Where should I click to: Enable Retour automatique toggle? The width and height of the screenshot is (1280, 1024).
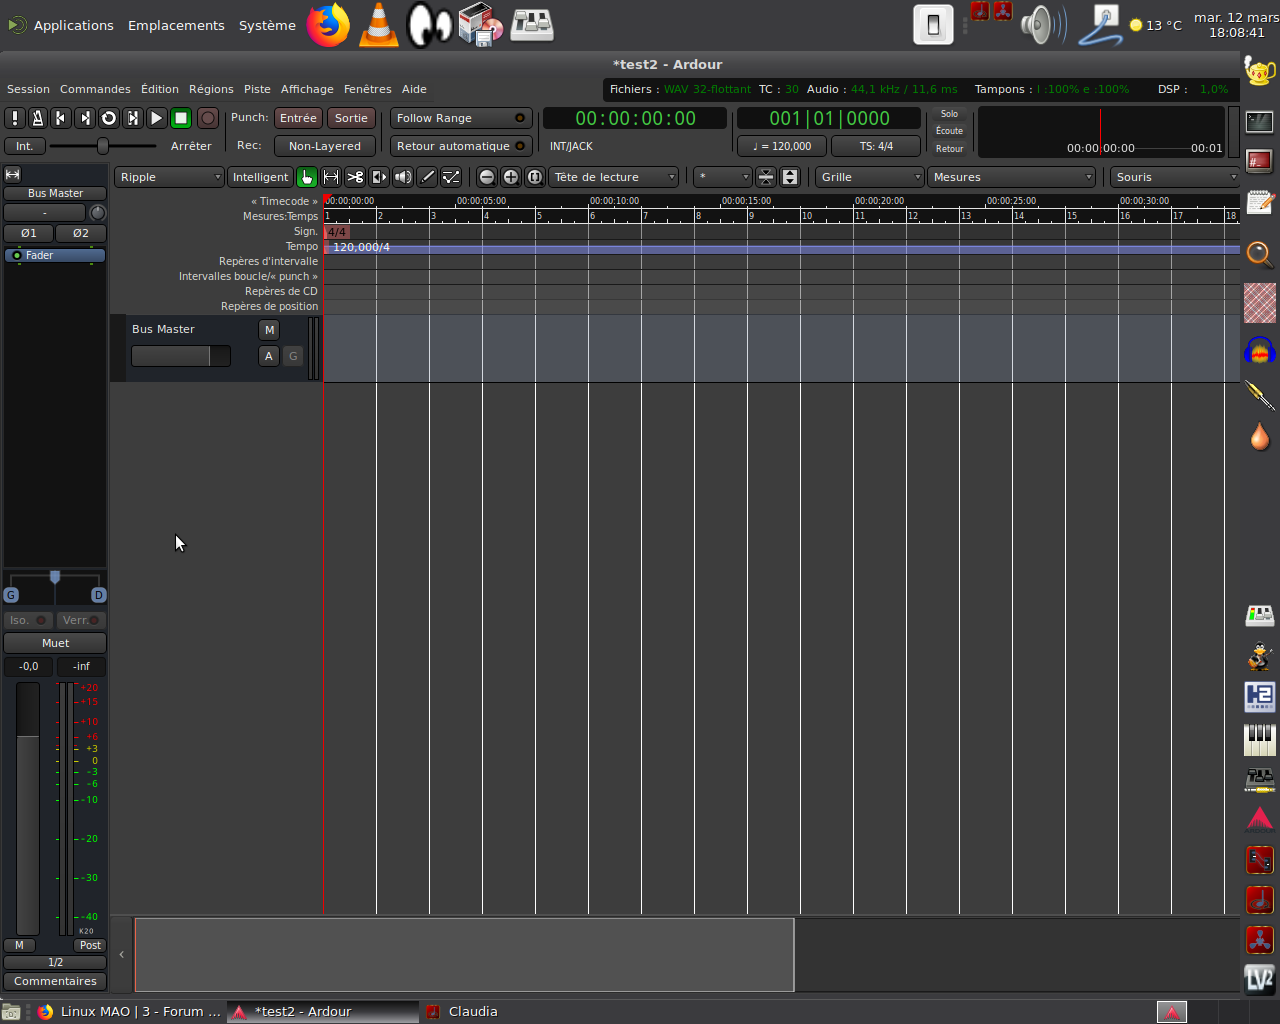460,146
